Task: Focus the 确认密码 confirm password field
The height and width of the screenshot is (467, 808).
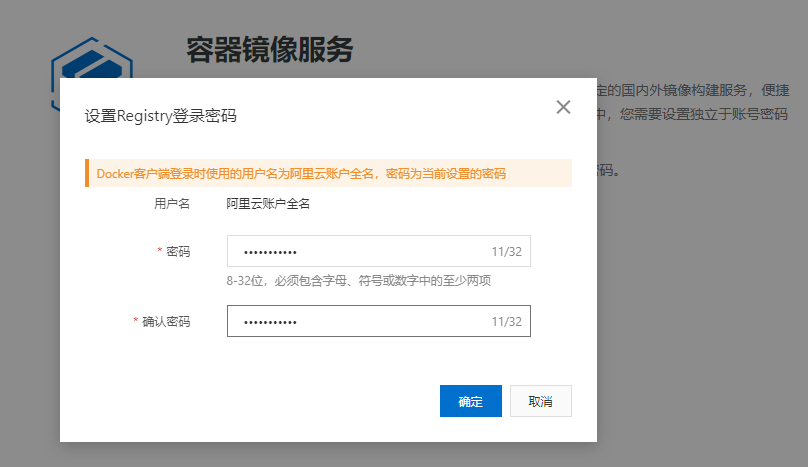Action: coord(379,321)
